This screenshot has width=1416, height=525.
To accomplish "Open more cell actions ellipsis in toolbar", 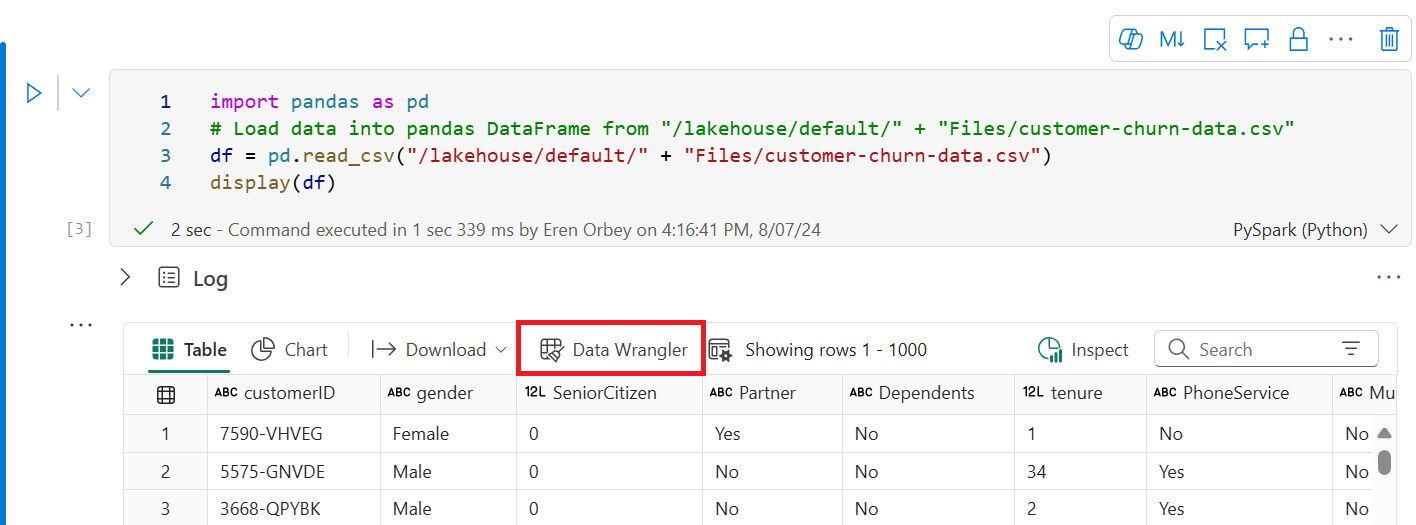I will (x=1340, y=39).
